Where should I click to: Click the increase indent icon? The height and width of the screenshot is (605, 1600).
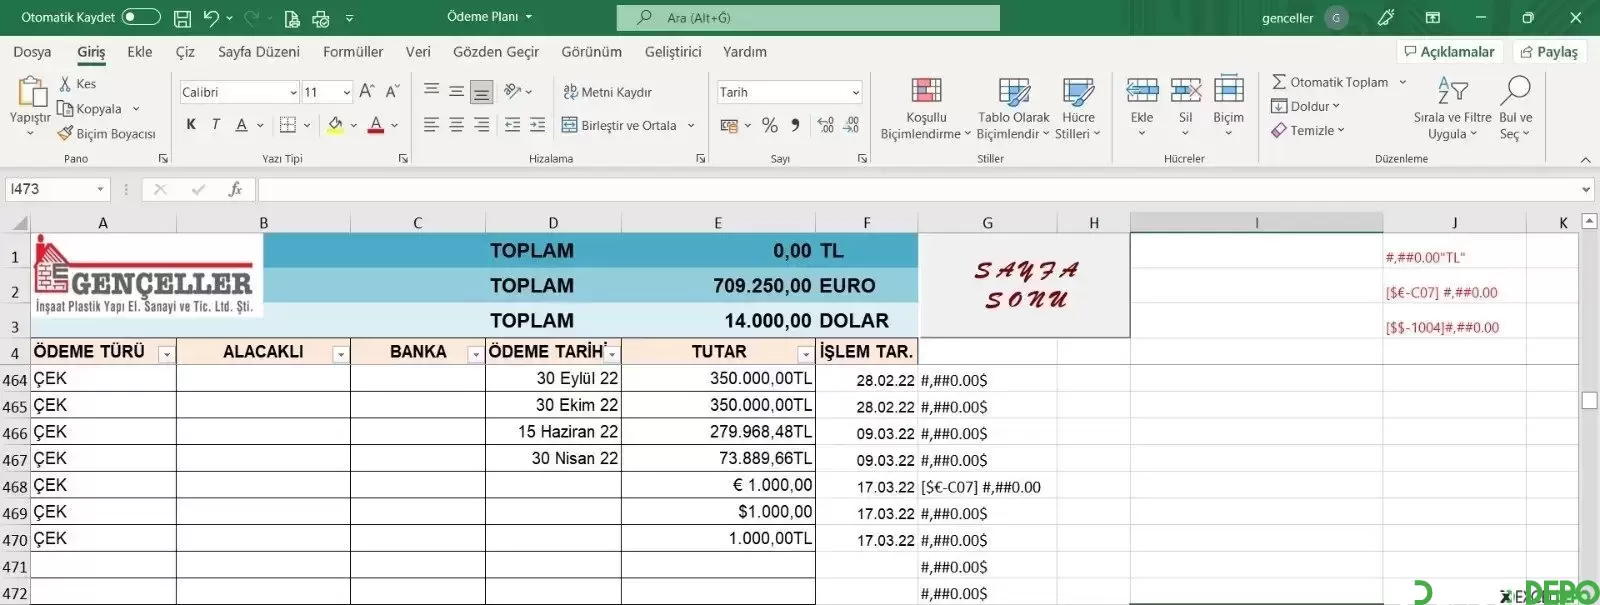coord(537,125)
